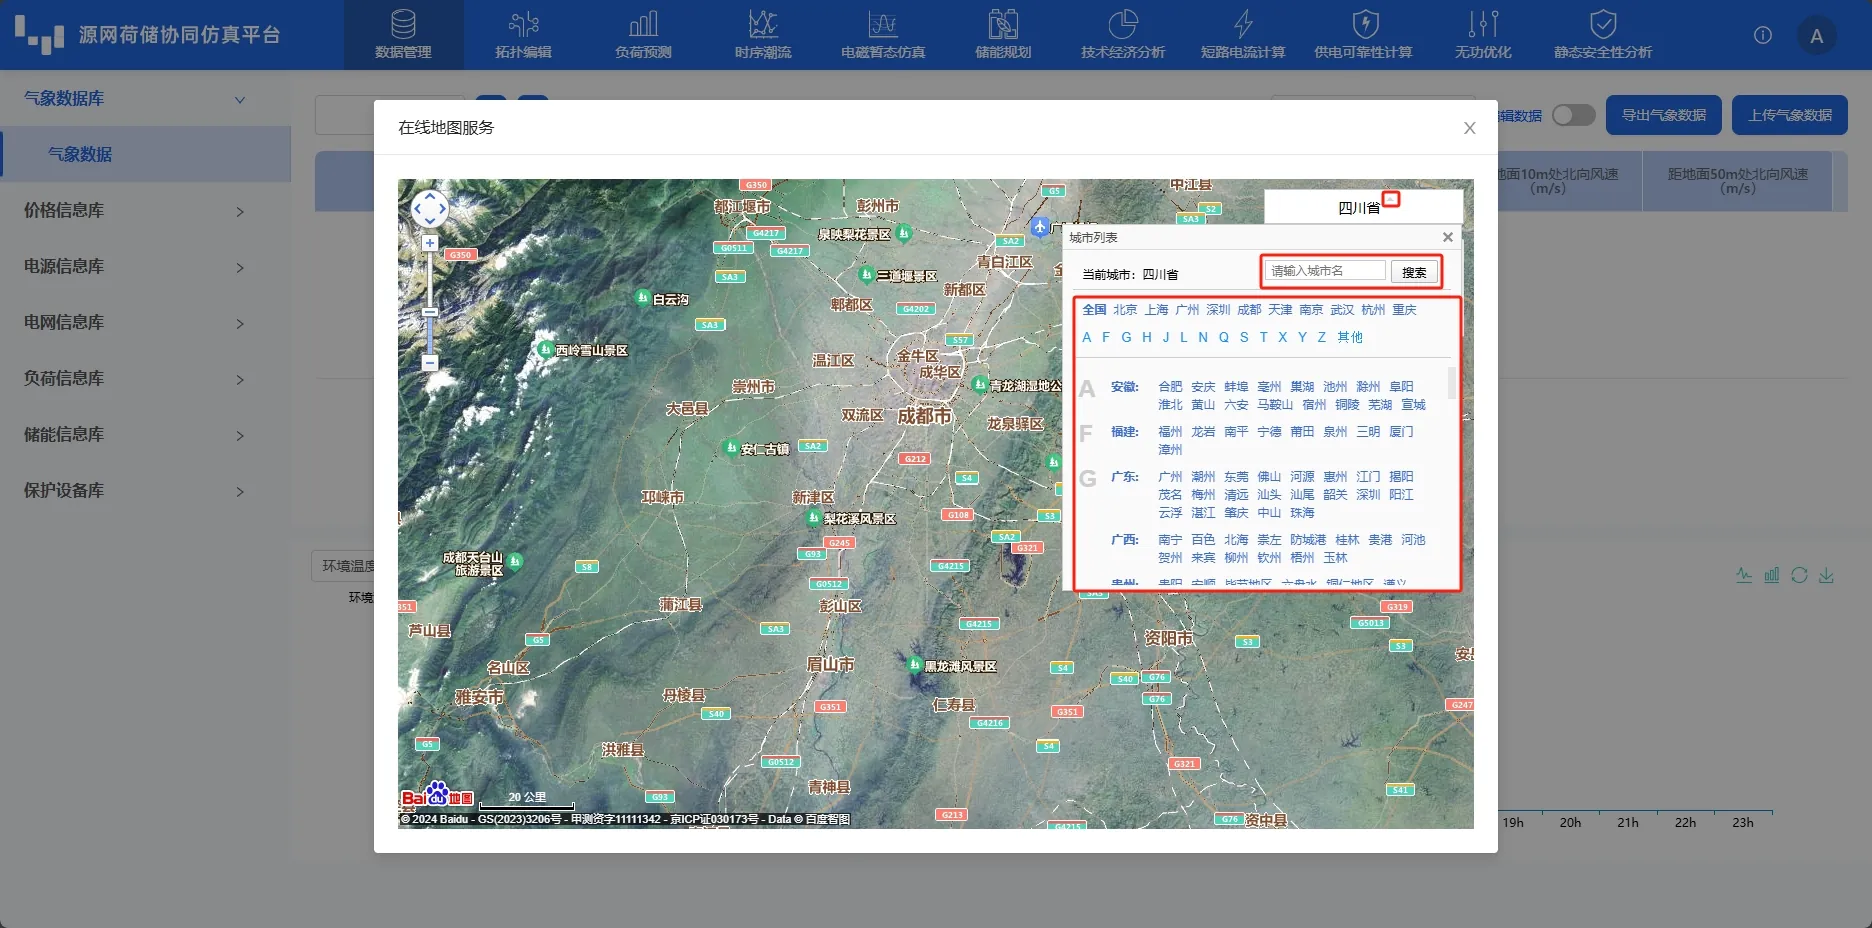Click the airport icon on the map
This screenshot has width=1872, height=928.
(1040, 227)
